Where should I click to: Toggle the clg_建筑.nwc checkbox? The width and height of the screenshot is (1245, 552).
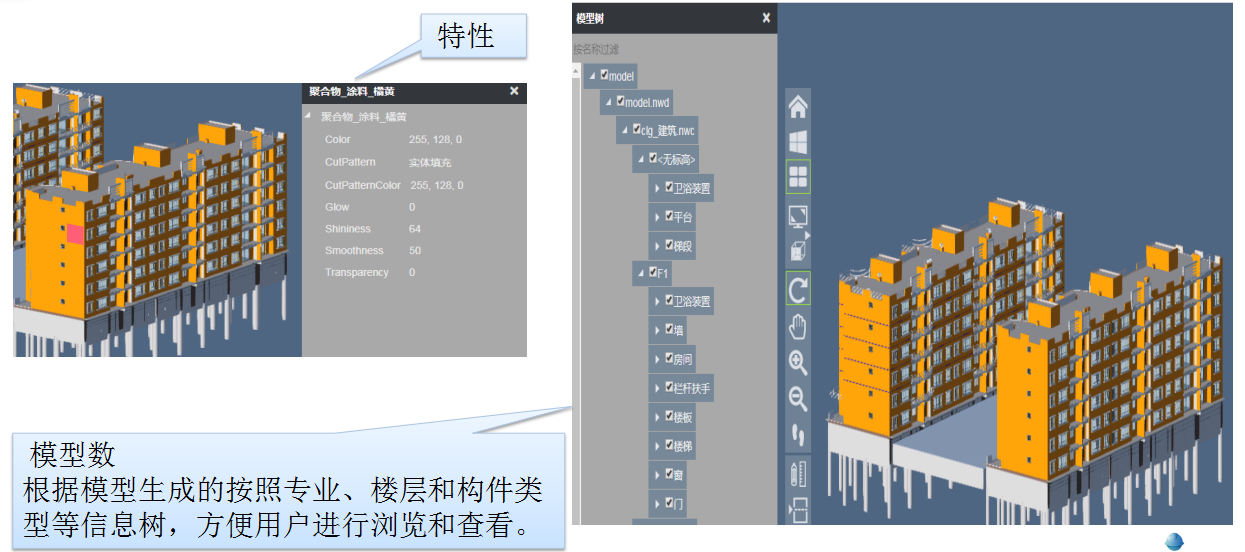click(x=636, y=129)
